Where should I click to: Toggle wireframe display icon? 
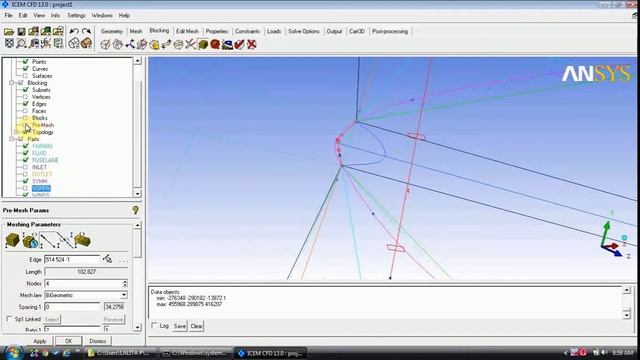[74, 43]
